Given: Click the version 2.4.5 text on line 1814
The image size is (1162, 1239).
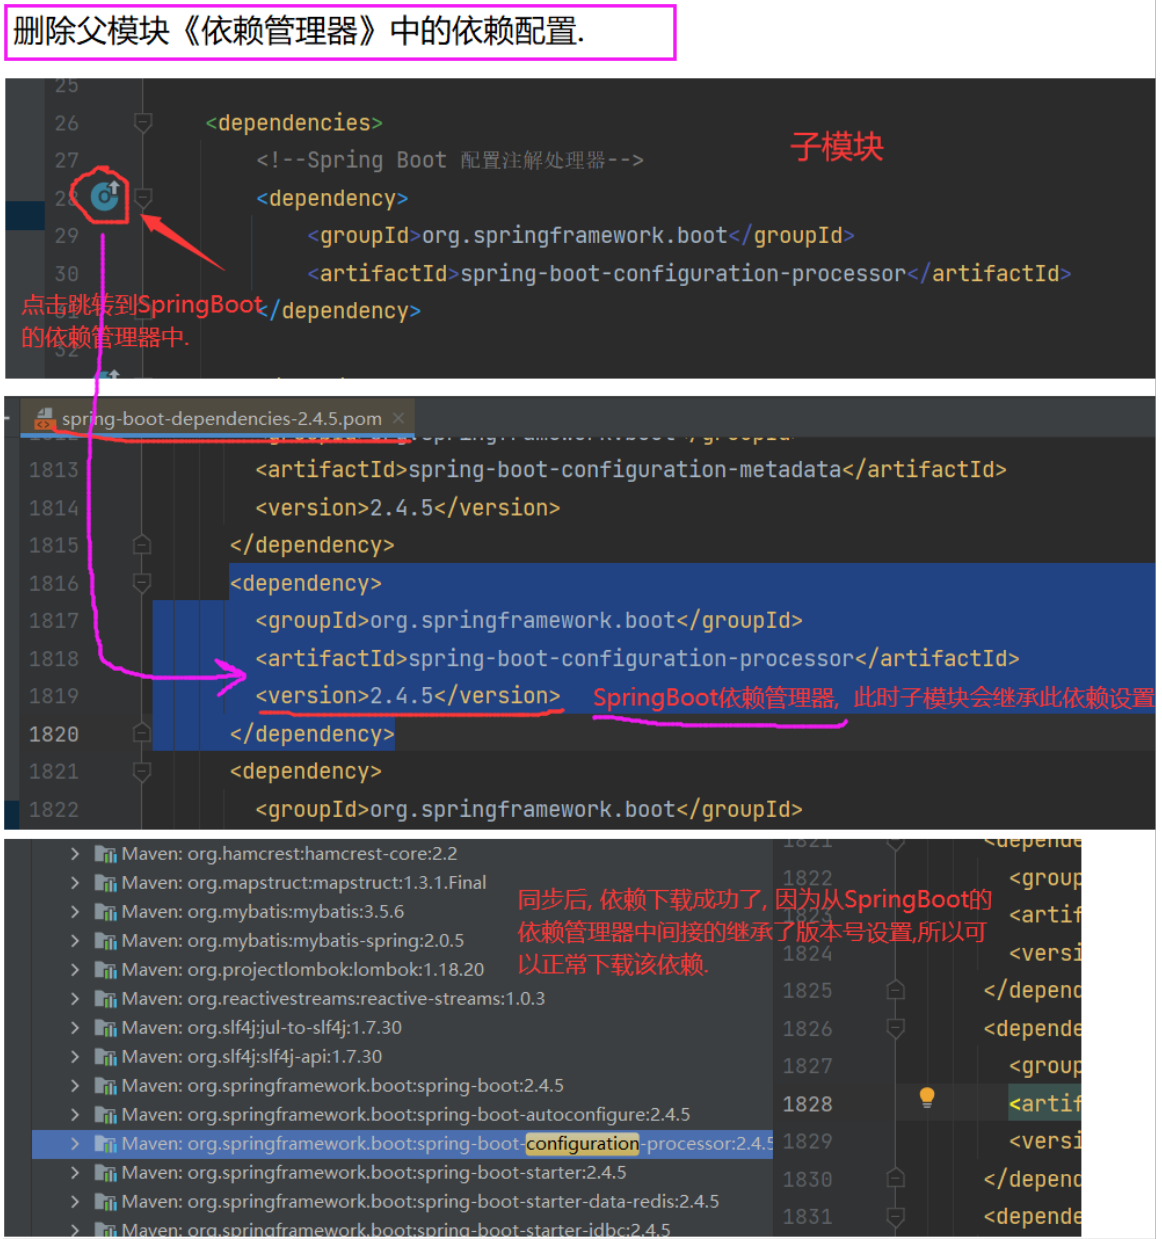Looking at the screenshot, I should [x=408, y=508].
